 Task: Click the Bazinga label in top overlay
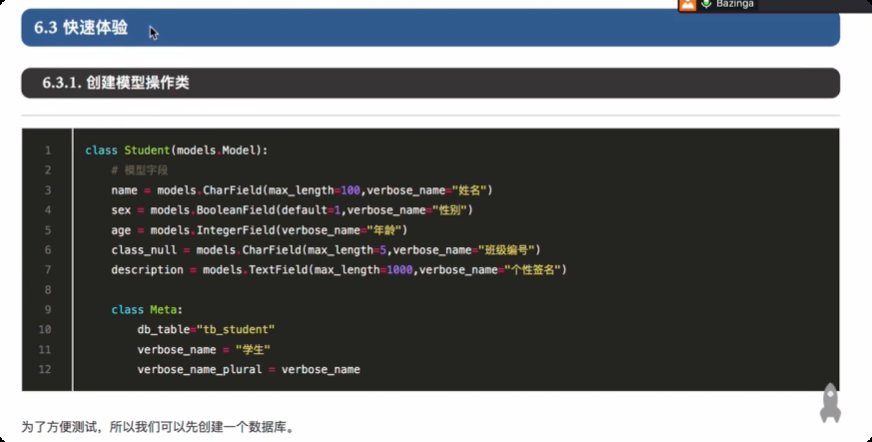(735, 4)
